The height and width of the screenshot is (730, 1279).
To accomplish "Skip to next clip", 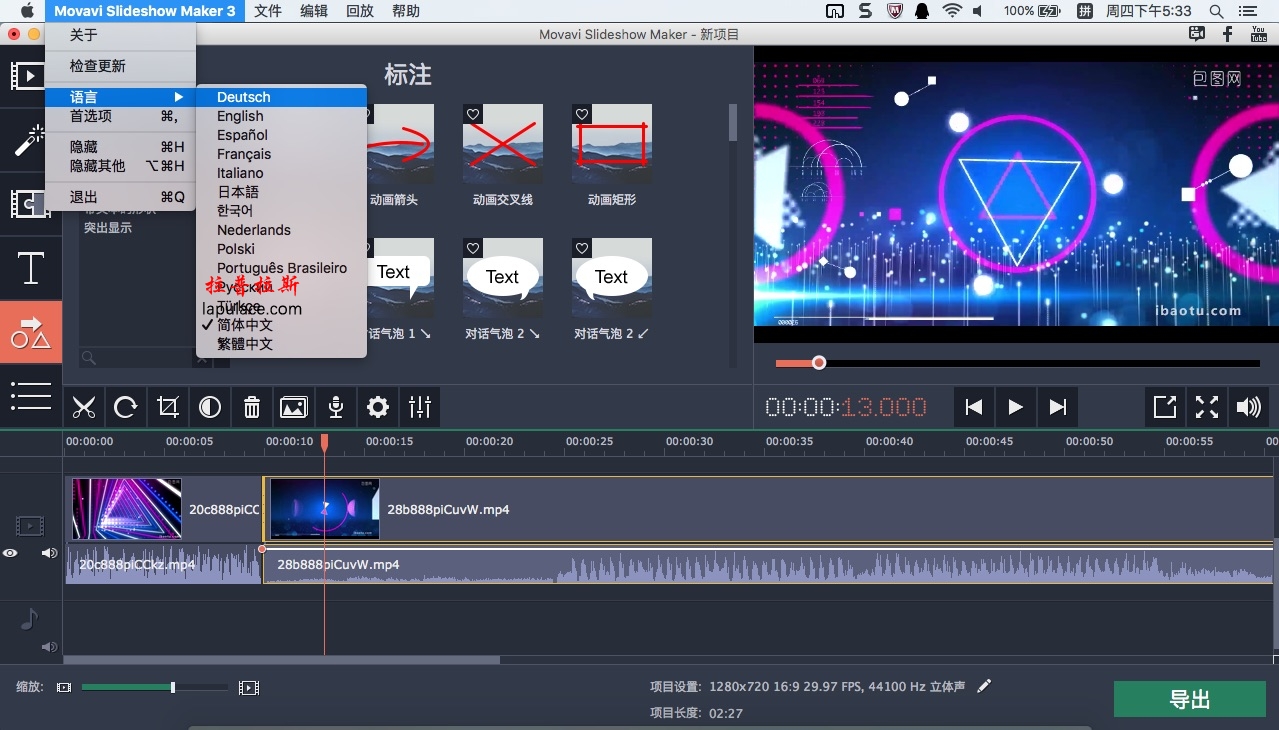I will point(1058,407).
